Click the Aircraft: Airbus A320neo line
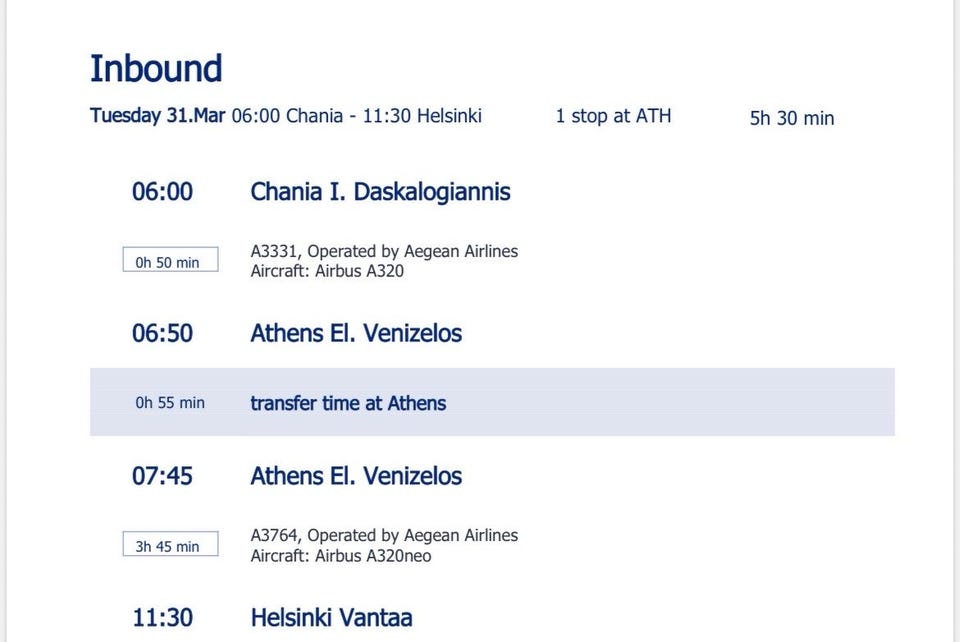 (341, 556)
